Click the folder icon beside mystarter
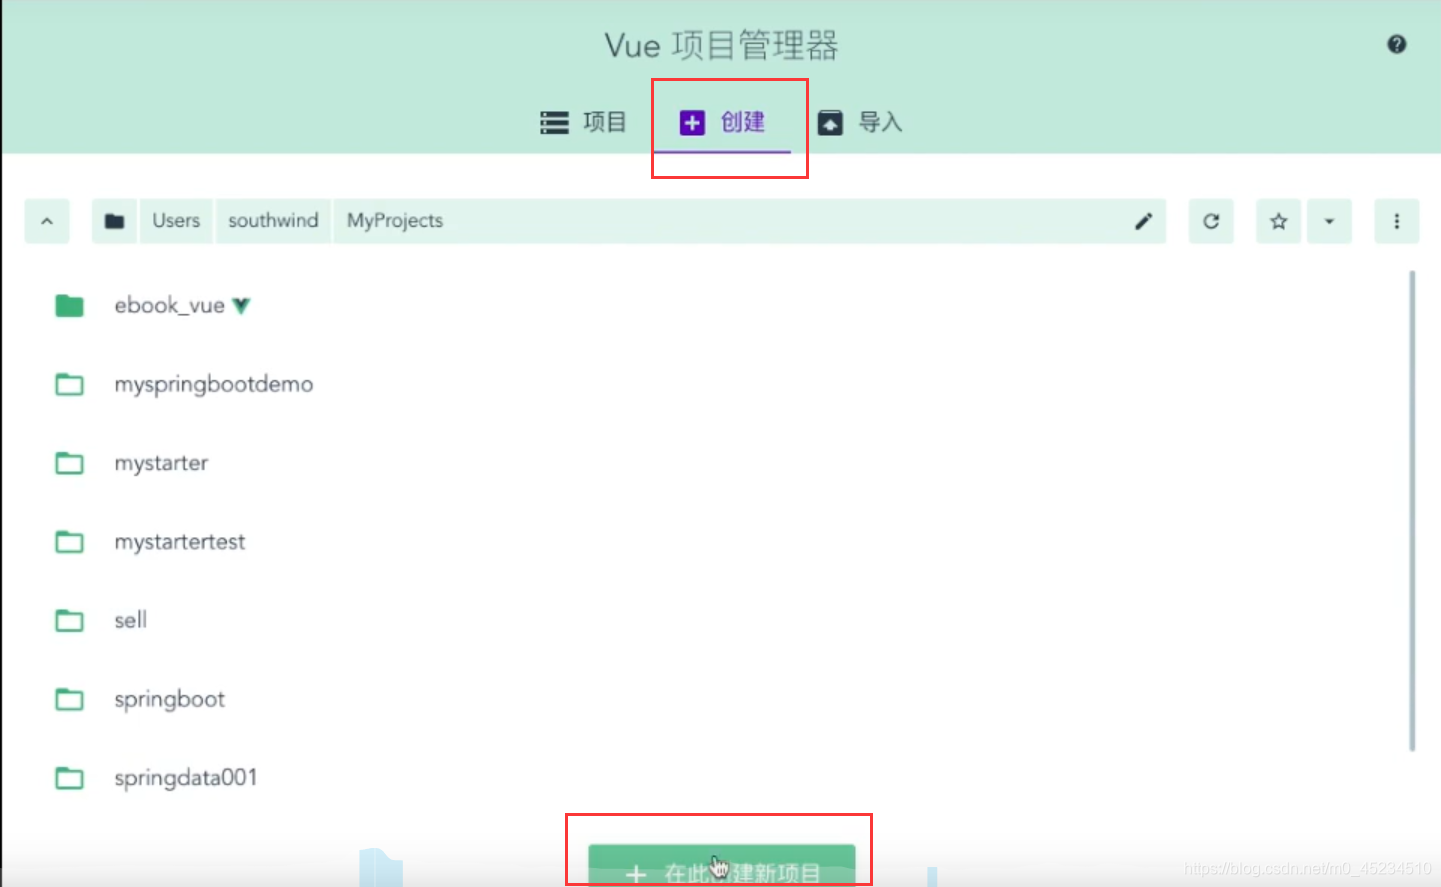Image resolution: width=1441 pixels, height=887 pixels. tap(69, 463)
